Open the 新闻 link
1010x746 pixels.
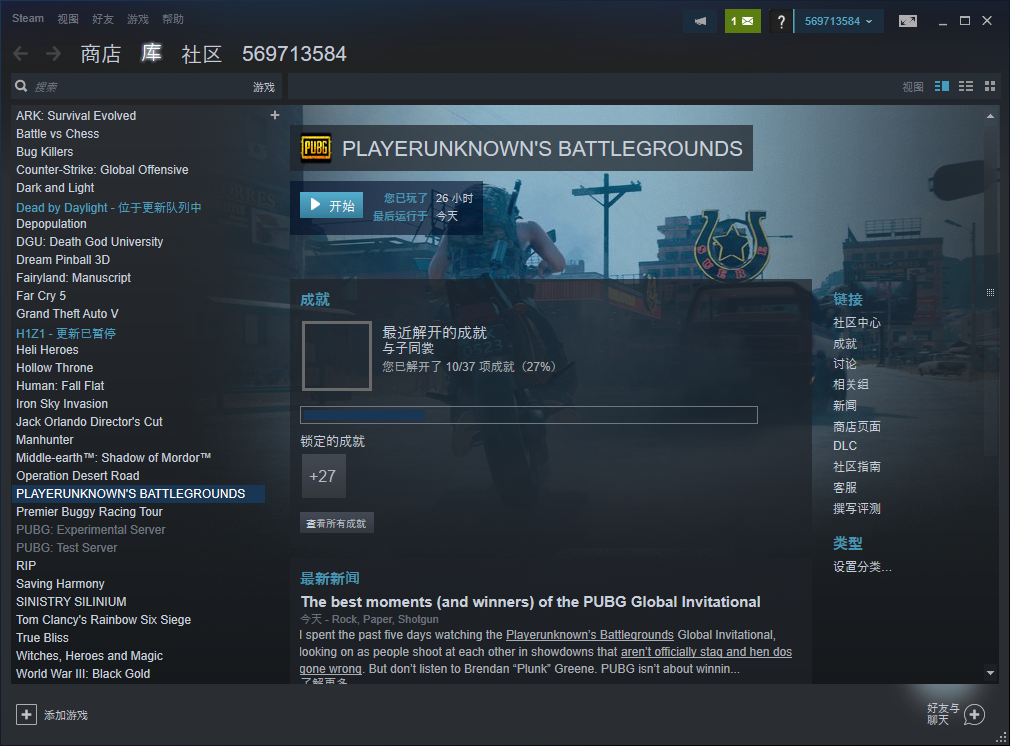(845, 405)
